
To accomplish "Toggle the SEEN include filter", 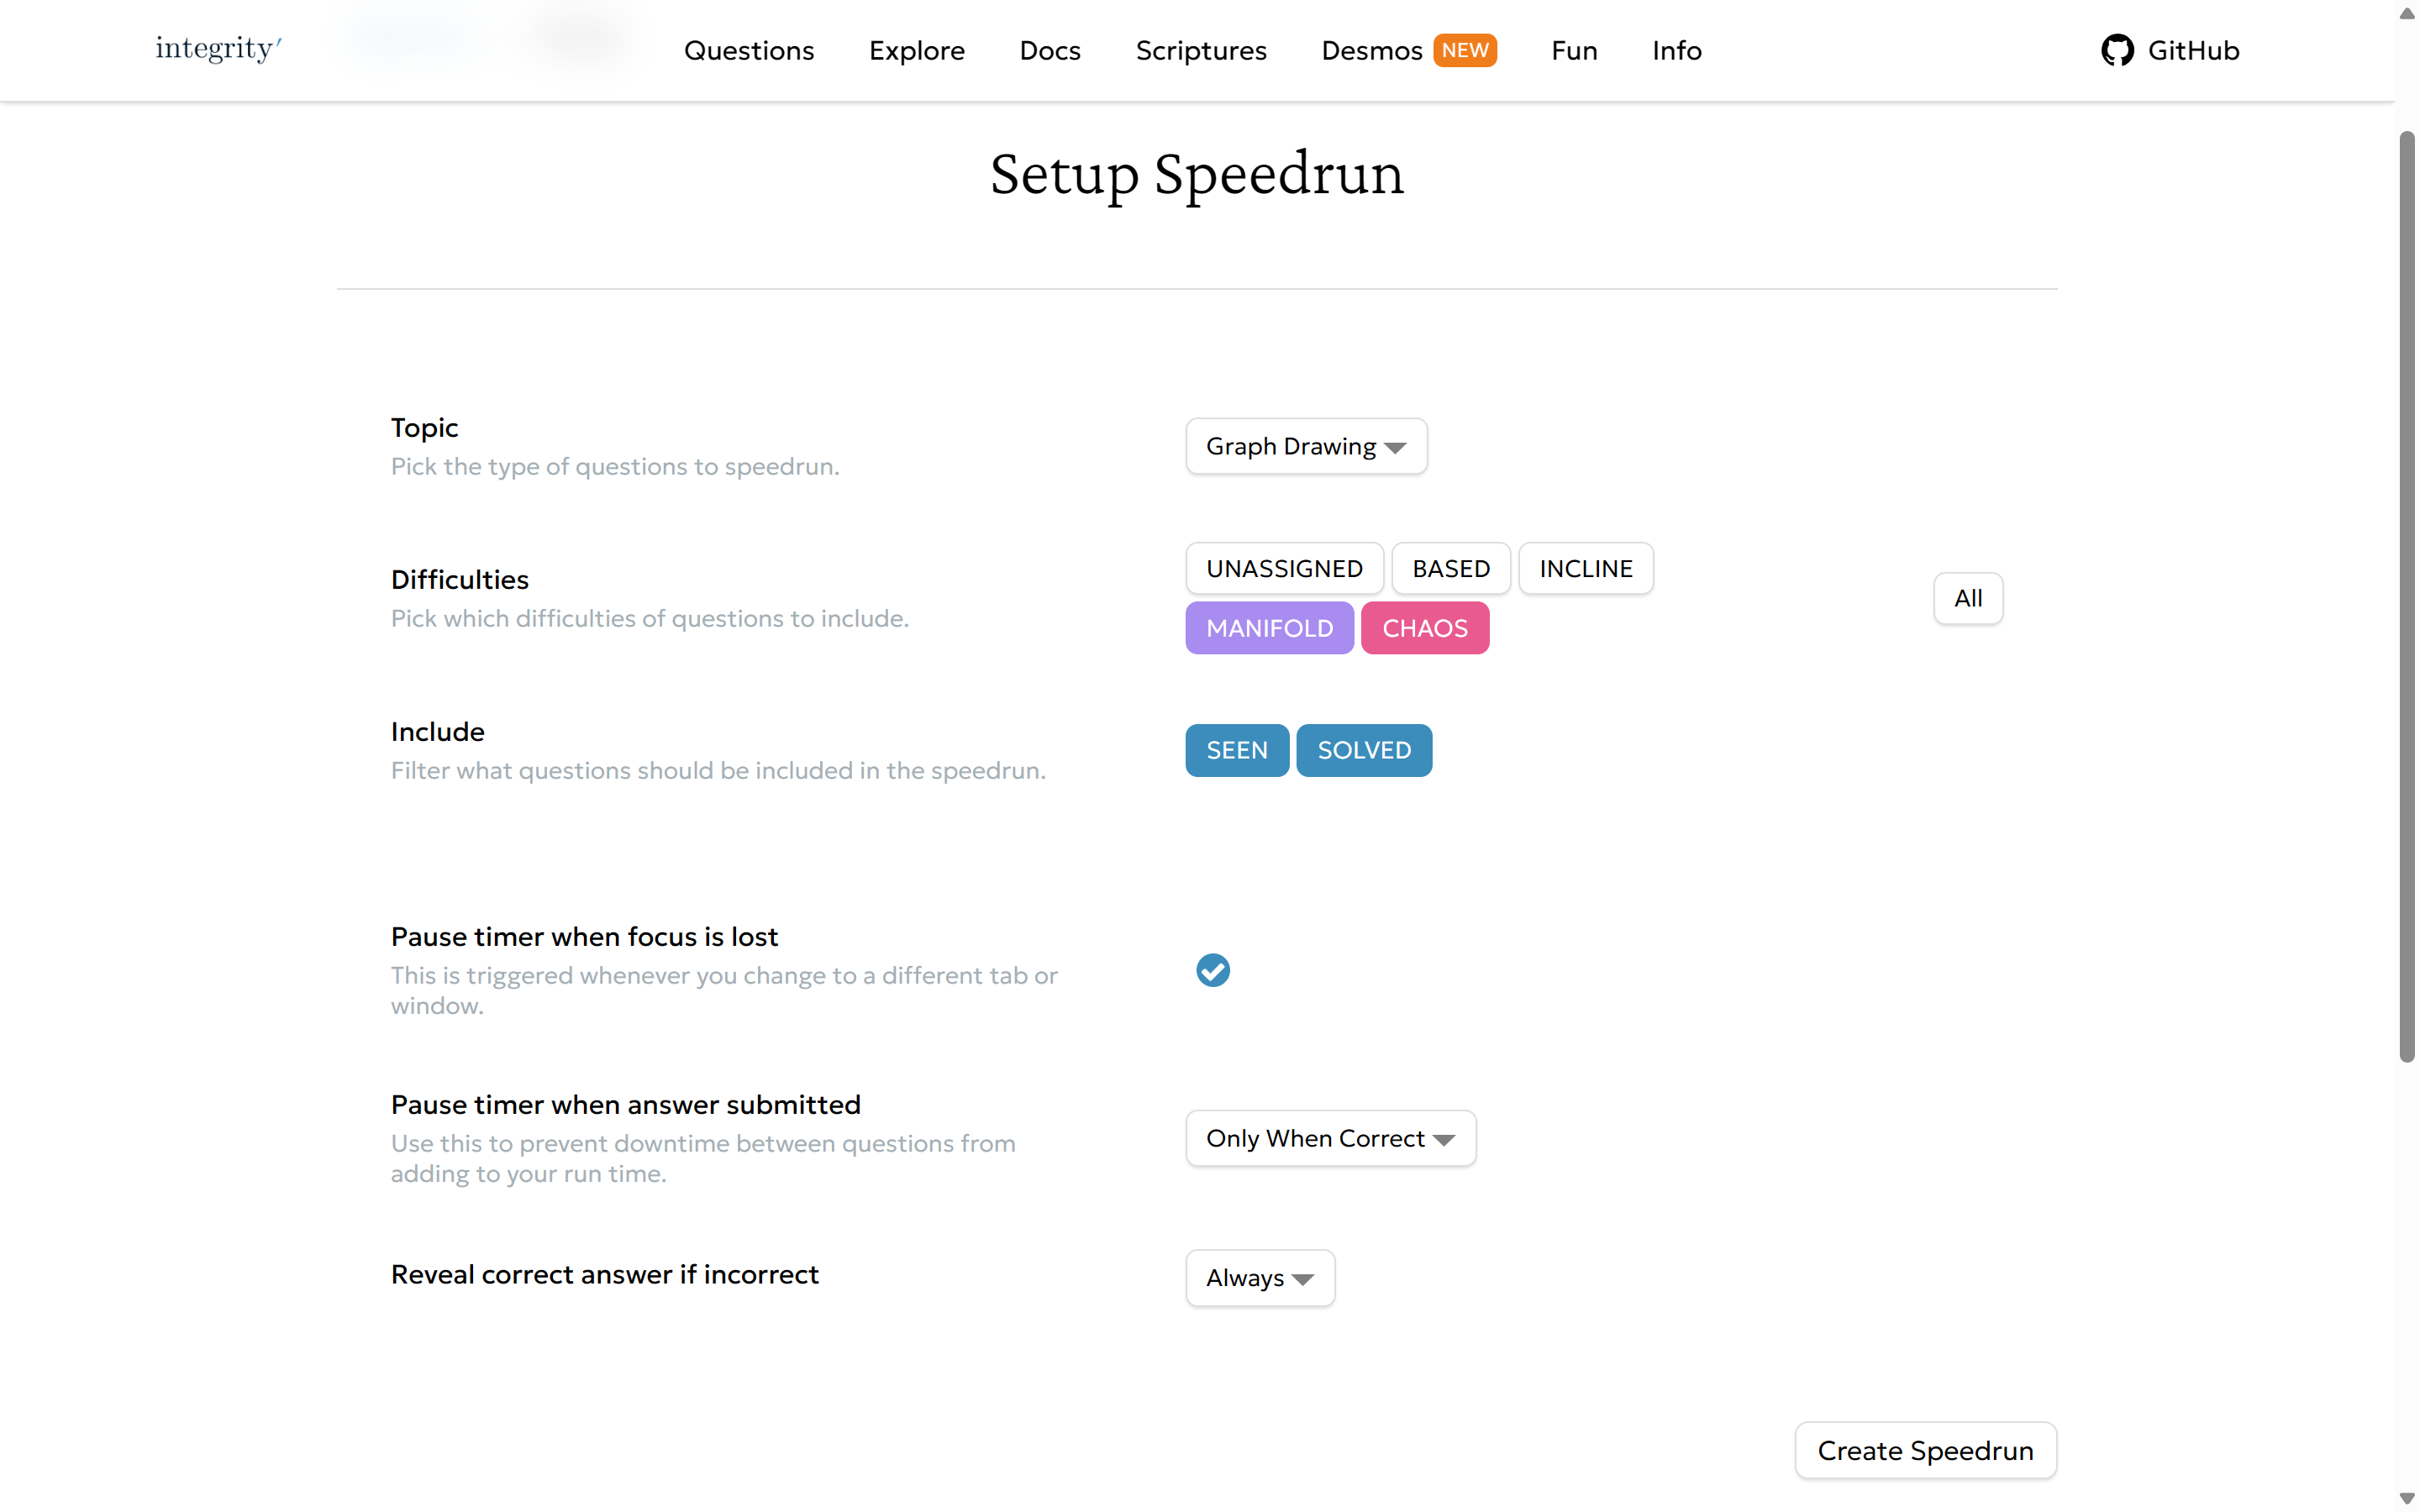I will [x=1236, y=750].
